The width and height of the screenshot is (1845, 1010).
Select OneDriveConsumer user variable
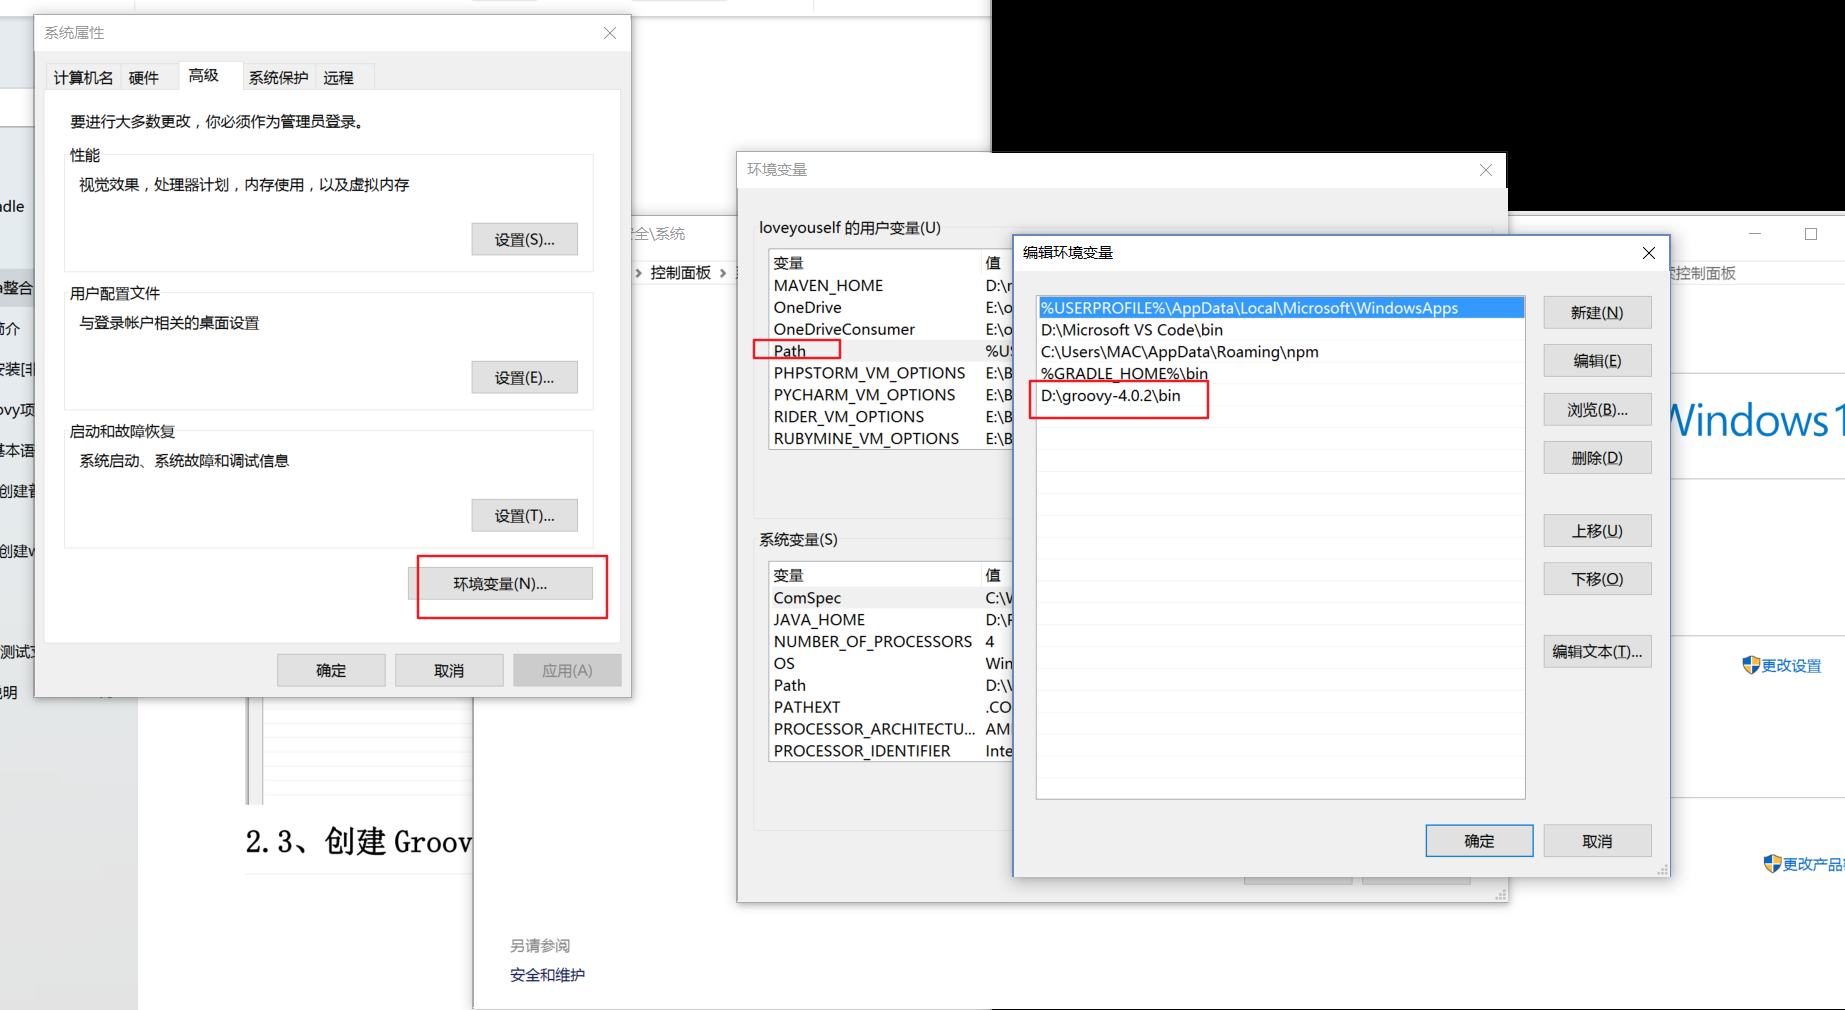click(x=891, y=330)
